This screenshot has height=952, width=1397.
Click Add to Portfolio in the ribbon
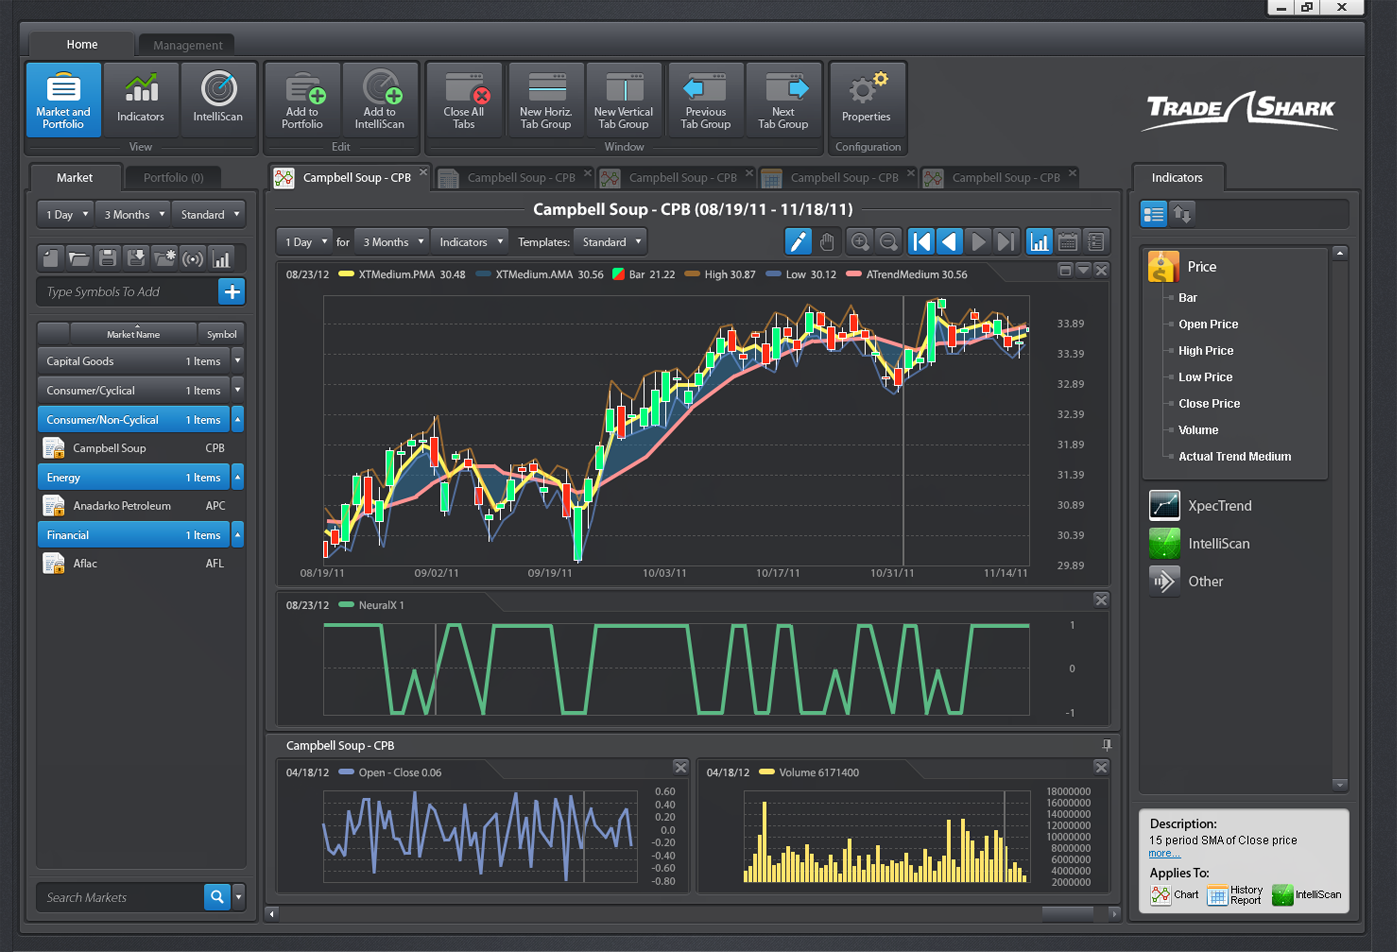302,100
